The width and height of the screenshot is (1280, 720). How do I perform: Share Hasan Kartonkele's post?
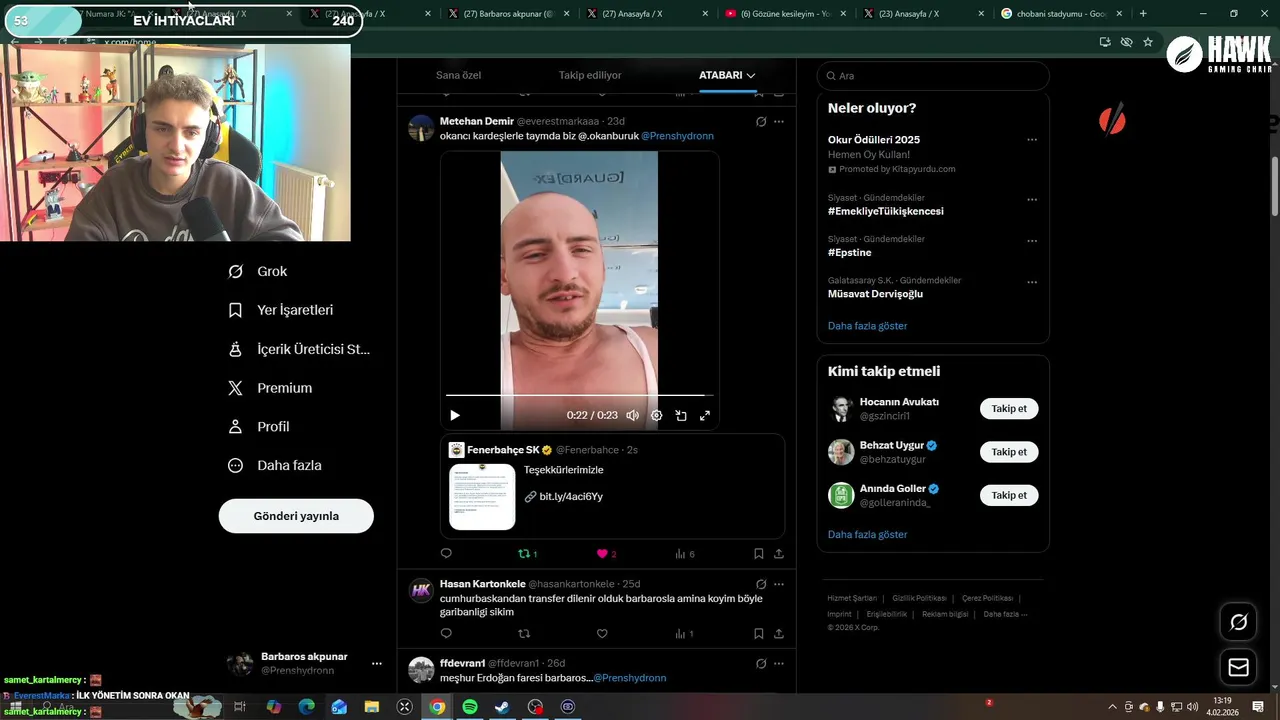tap(779, 633)
